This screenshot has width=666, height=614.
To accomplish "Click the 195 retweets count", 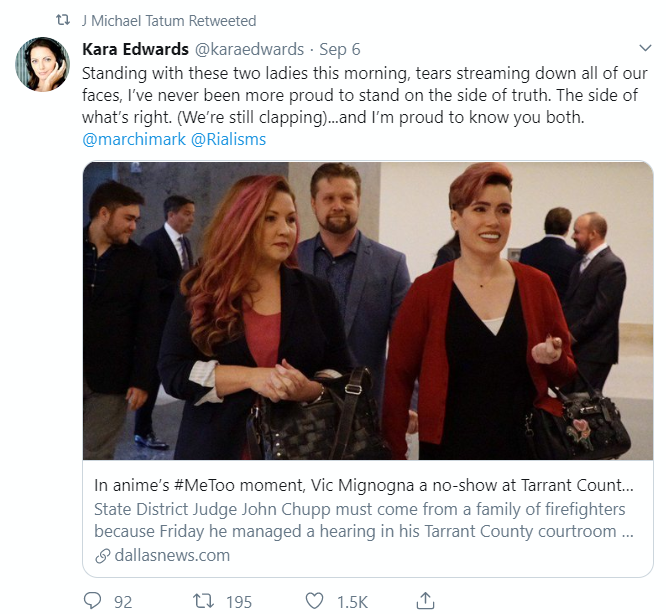I will pyautogui.click(x=239, y=602).
